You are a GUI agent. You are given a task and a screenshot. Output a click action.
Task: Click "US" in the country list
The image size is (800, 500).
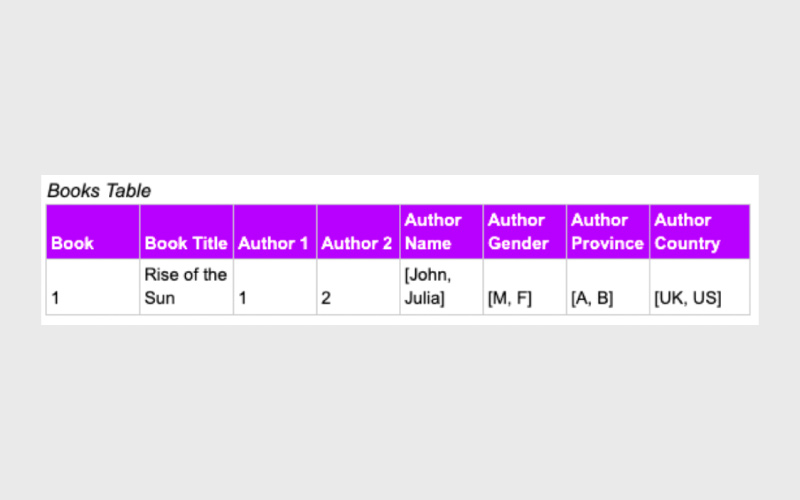pos(705,298)
